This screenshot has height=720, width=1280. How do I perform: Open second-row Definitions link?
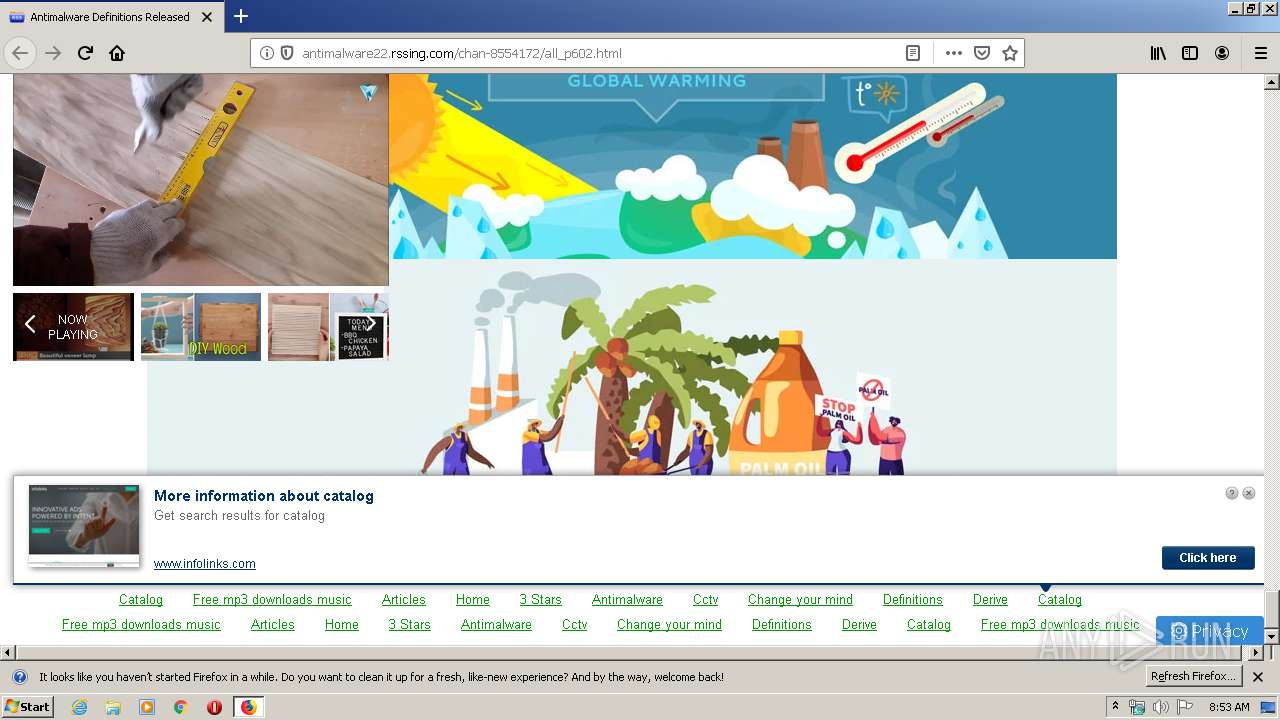(782, 625)
